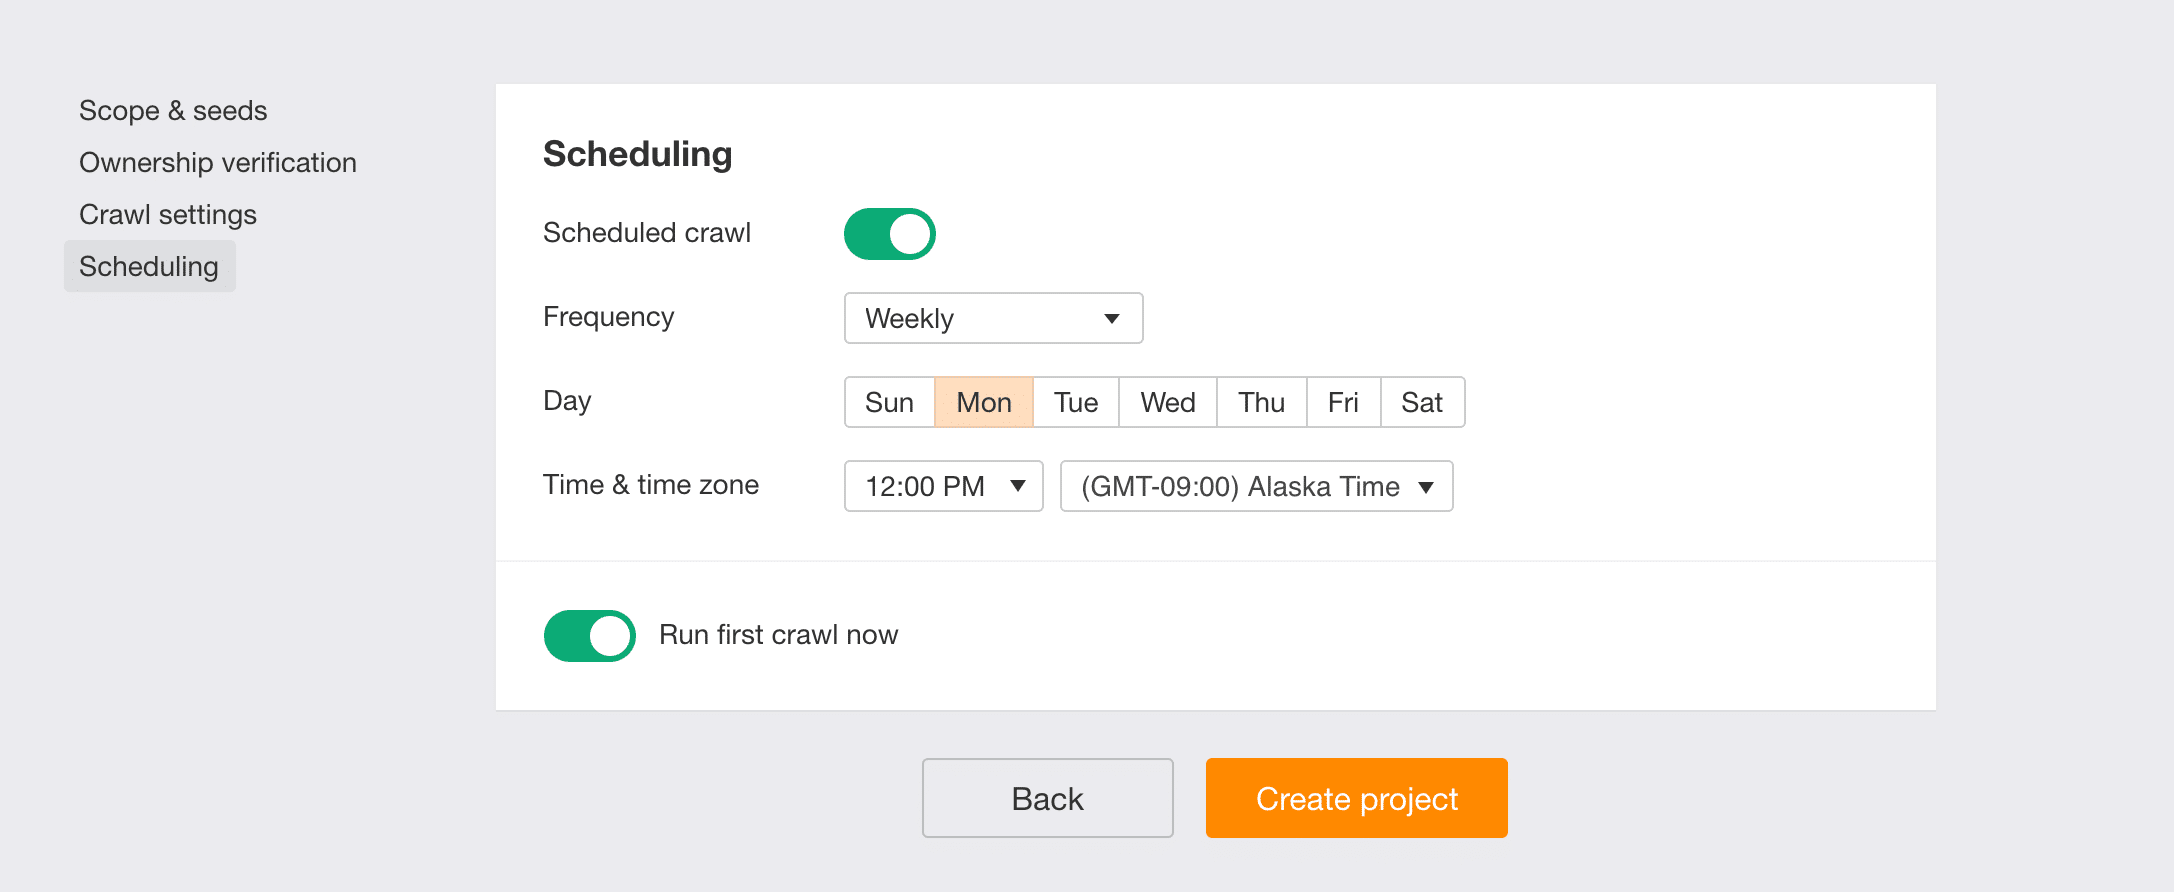Toggle the Scheduled crawl switch
Viewport: 2174px width, 892px height.
click(x=889, y=234)
